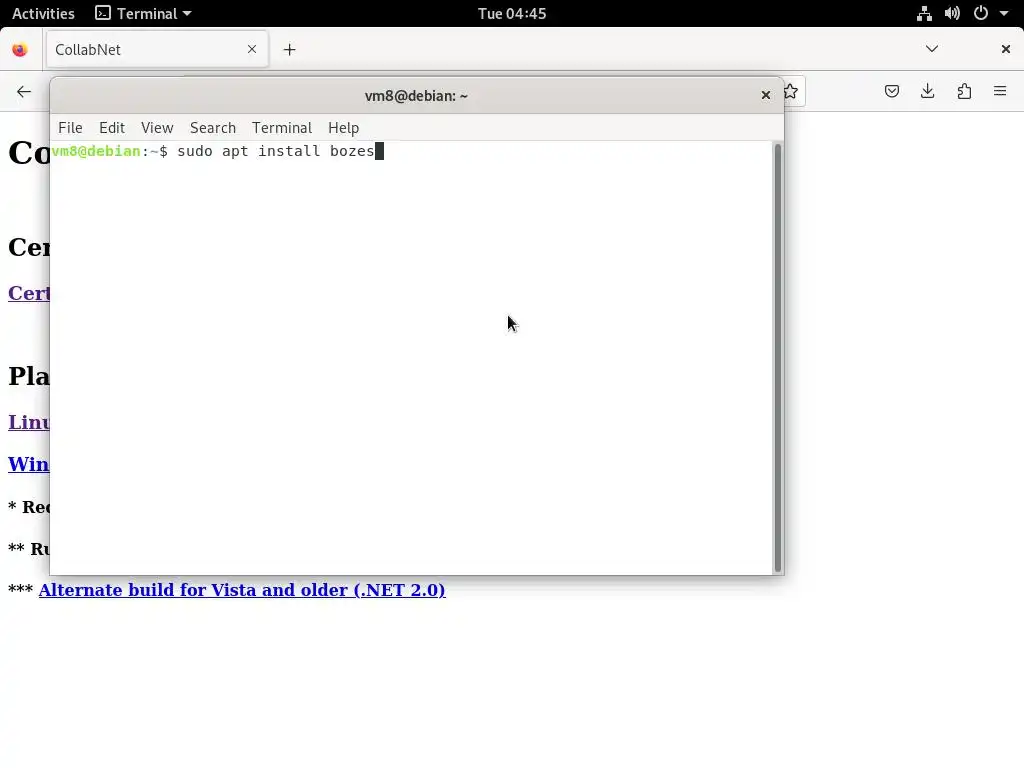Open Firefox hamburger menu
The image size is (1024, 768).
(1000, 91)
